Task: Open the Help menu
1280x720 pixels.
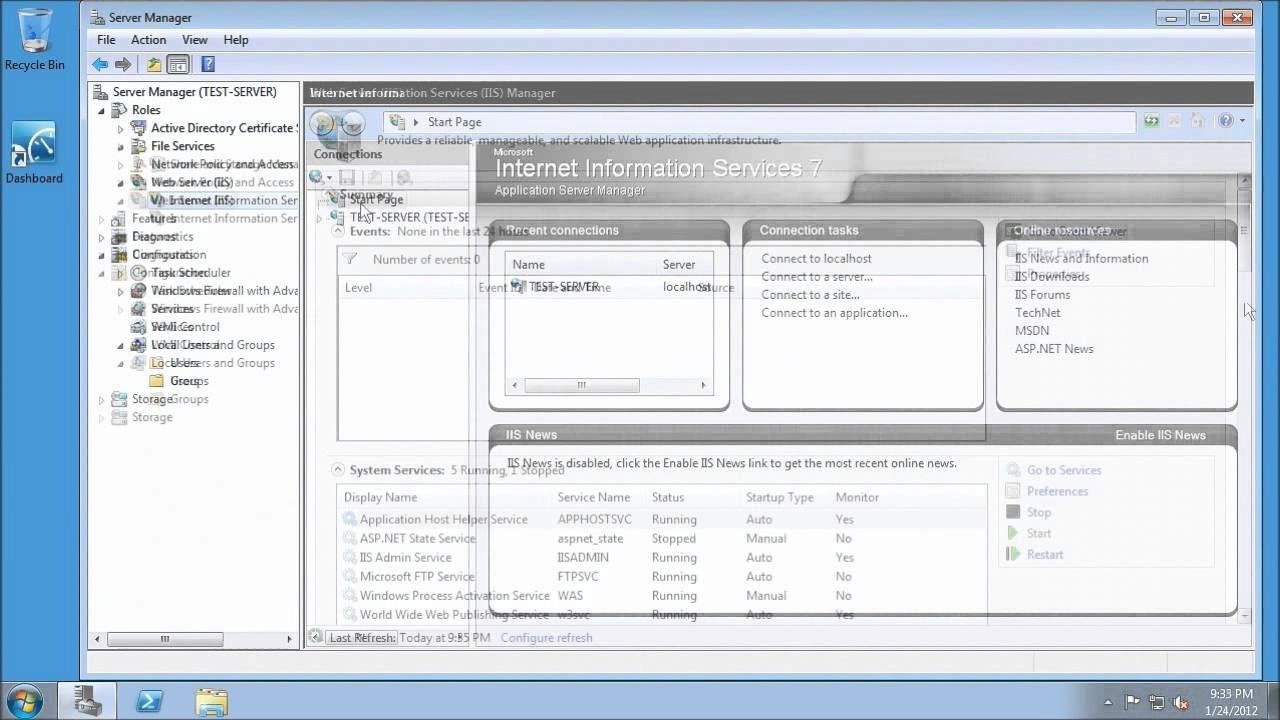Action: (236, 40)
